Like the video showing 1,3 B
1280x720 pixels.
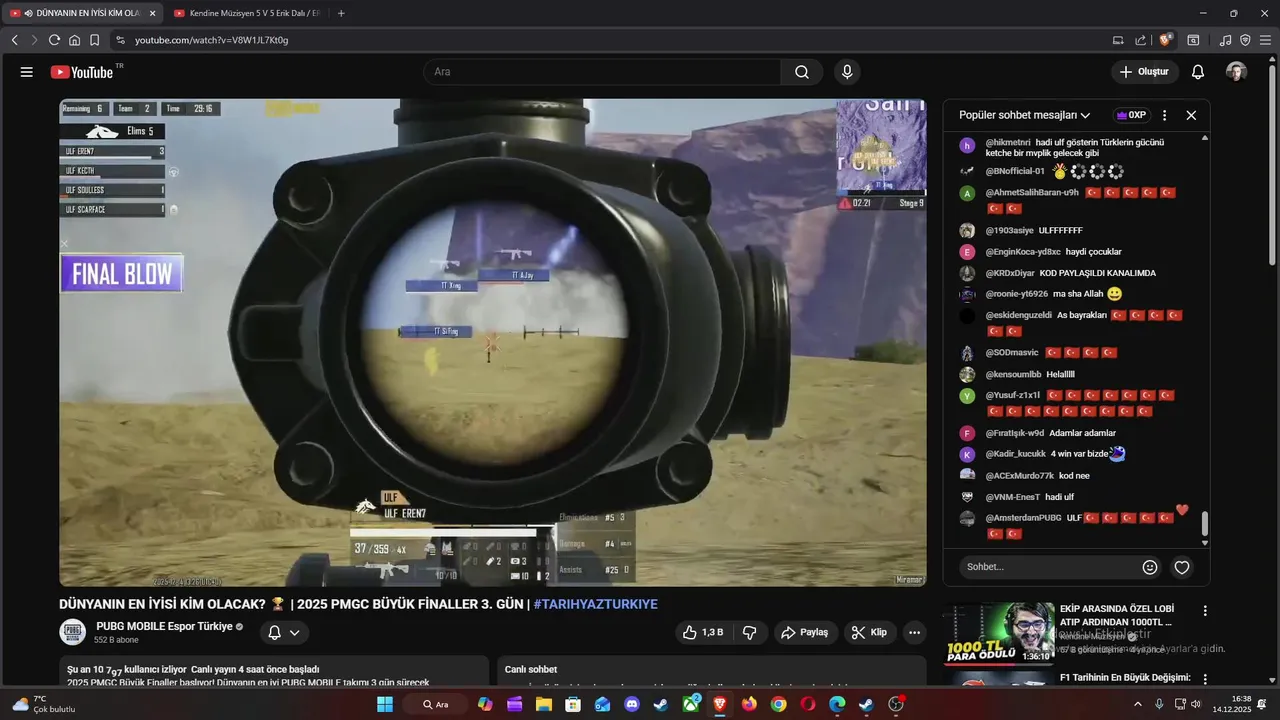(x=703, y=632)
